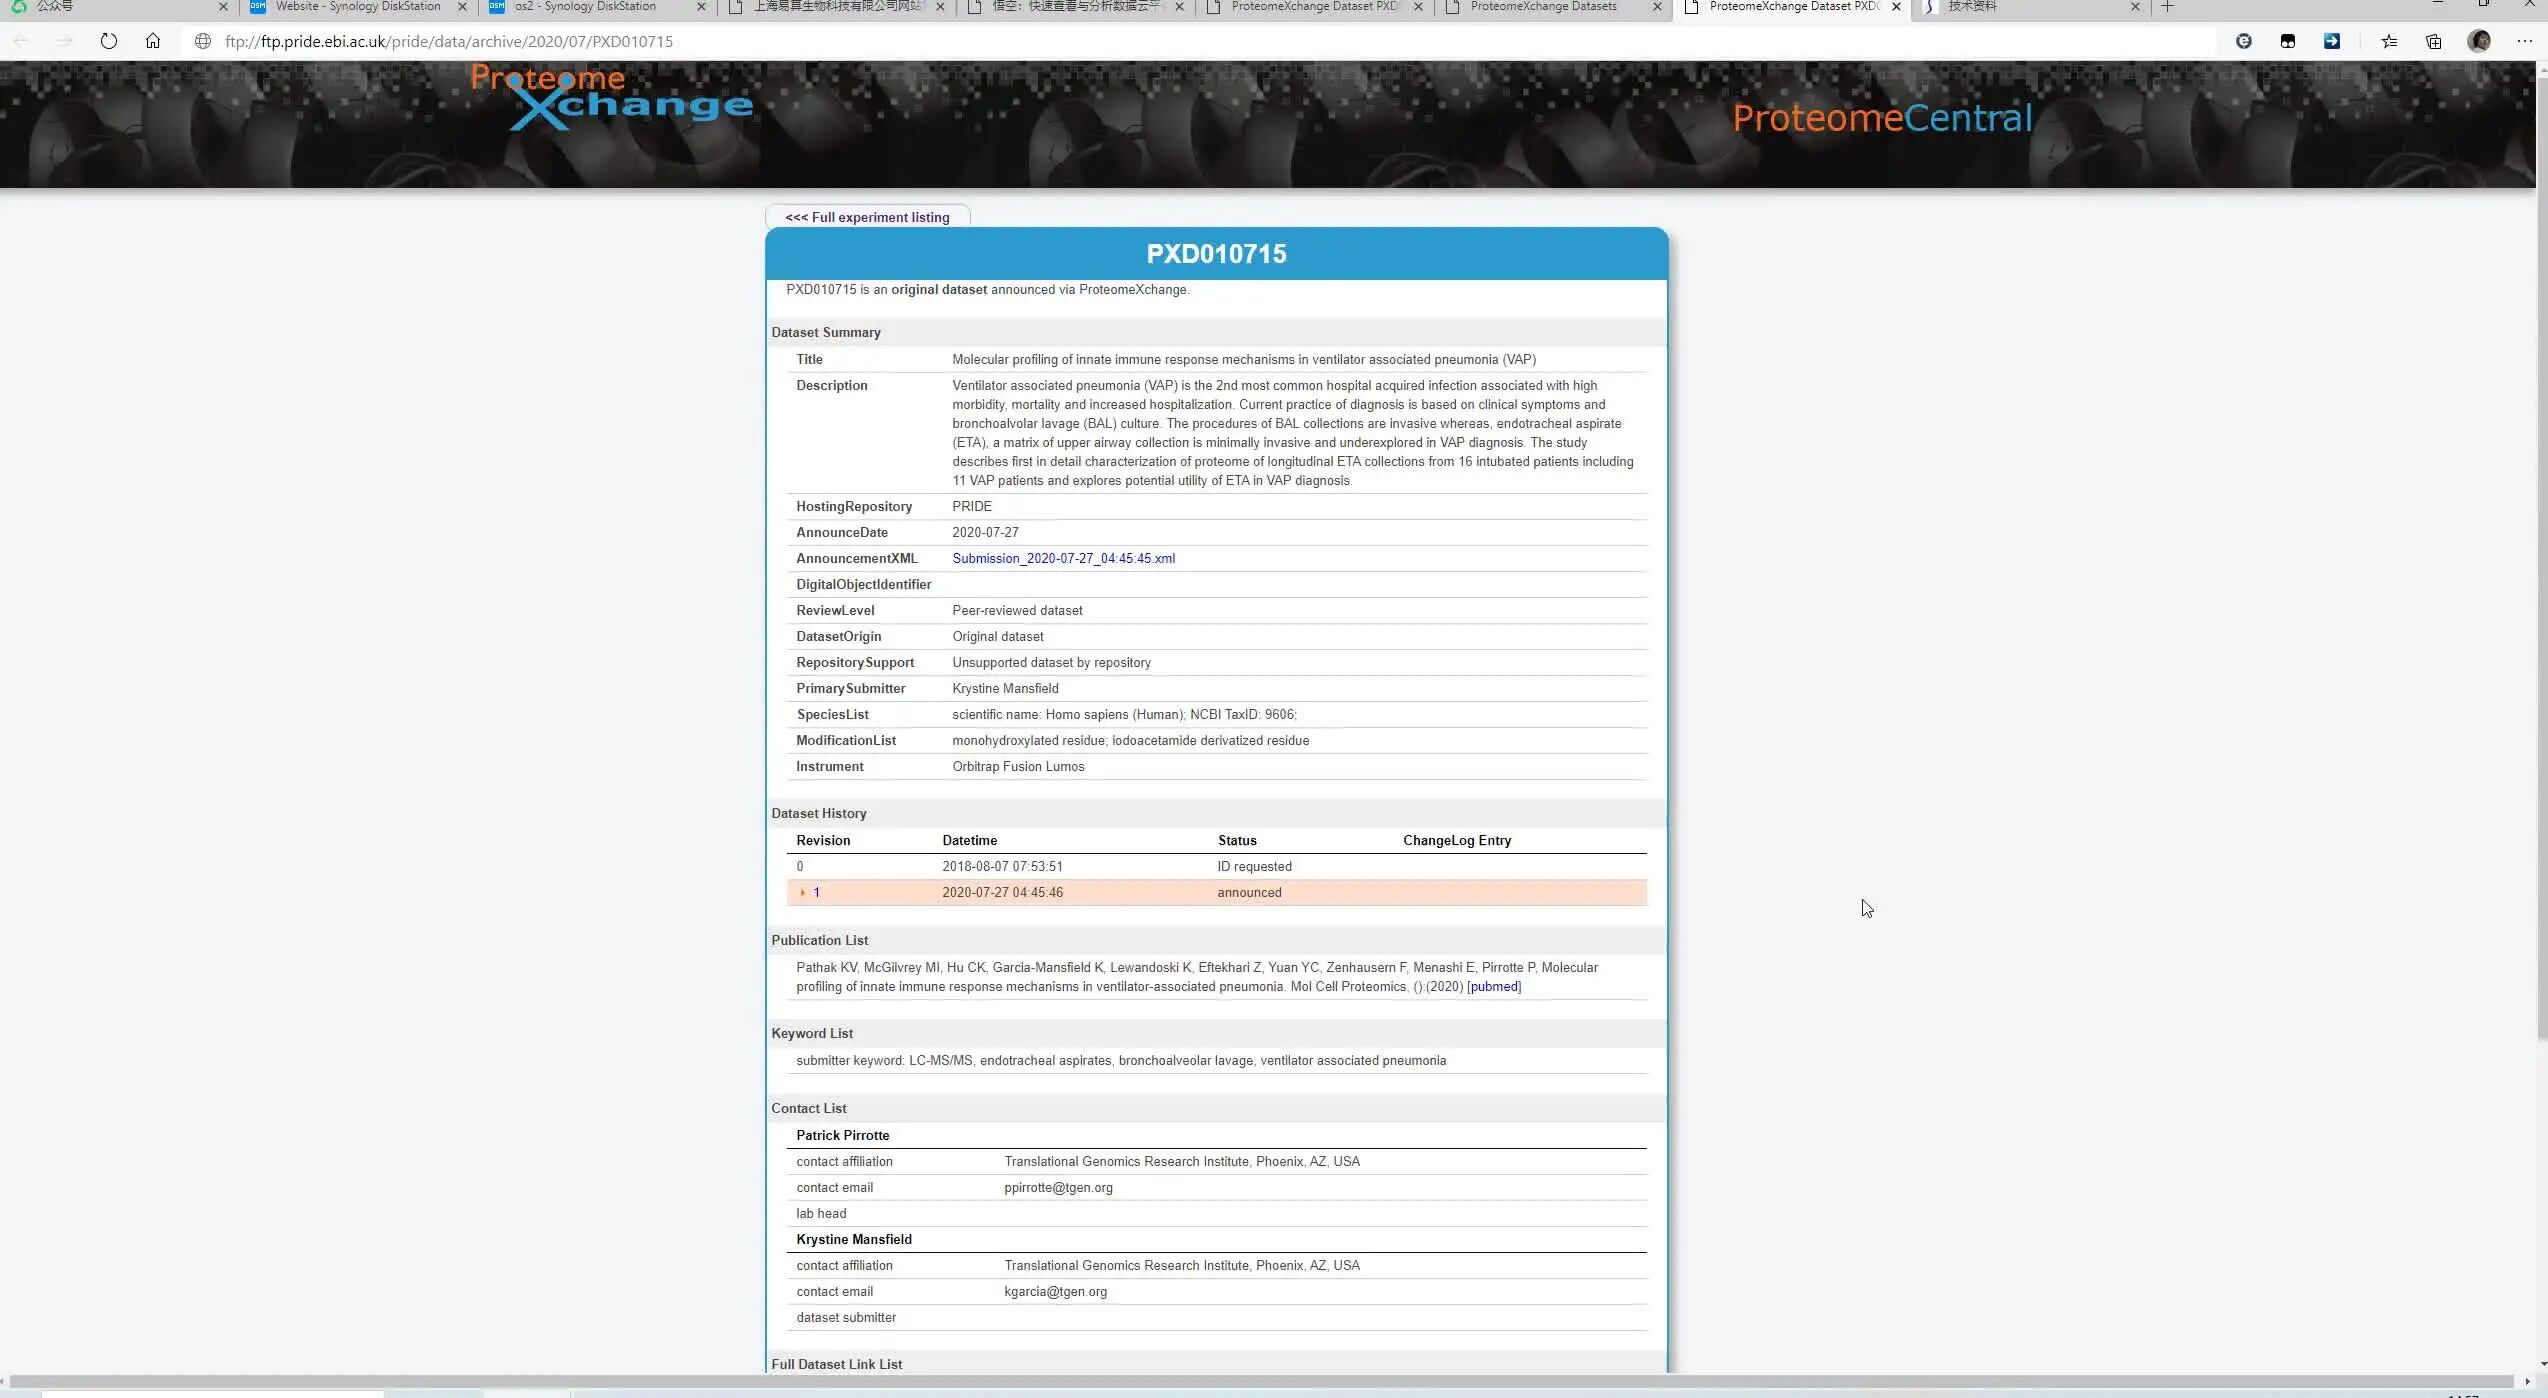Click the Original dataset origin value
This screenshot has height=1398, width=2548.
click(997, 636)
